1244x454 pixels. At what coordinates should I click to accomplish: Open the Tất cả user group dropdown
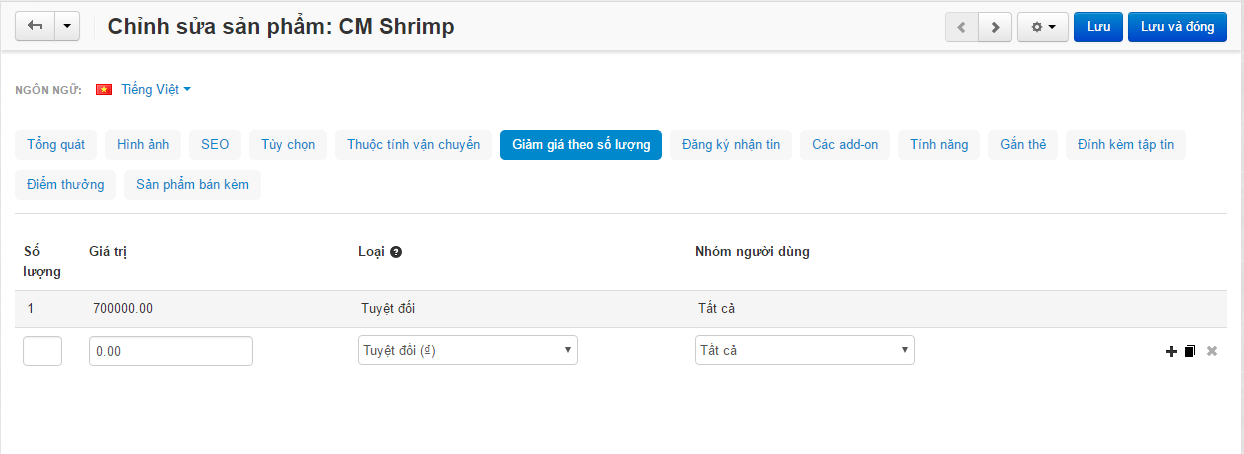click(x=805, y=350)
